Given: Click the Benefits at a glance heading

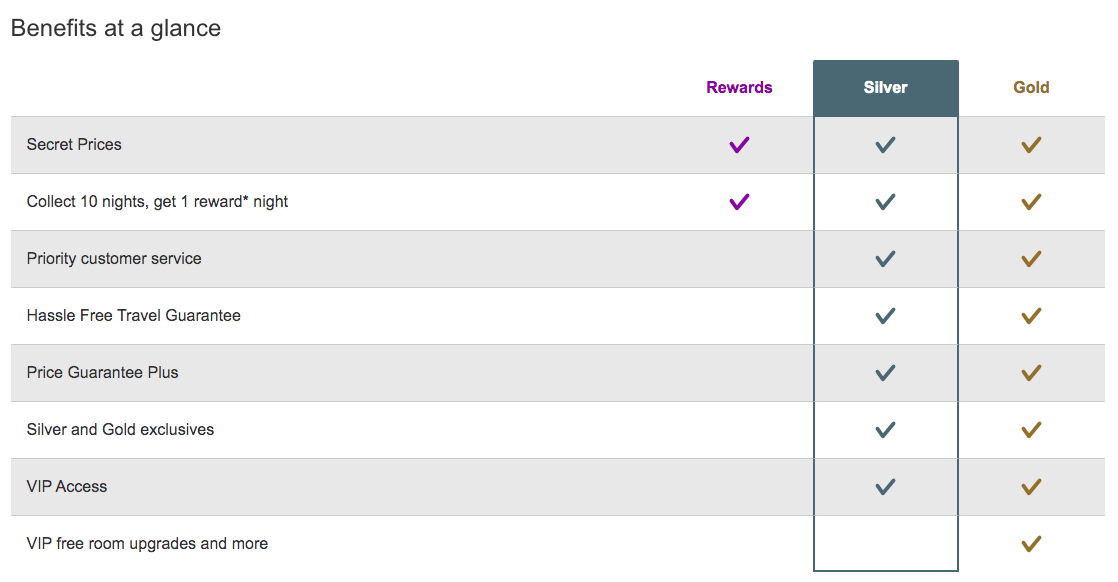Looking at the screenshot, I should 116,28.
